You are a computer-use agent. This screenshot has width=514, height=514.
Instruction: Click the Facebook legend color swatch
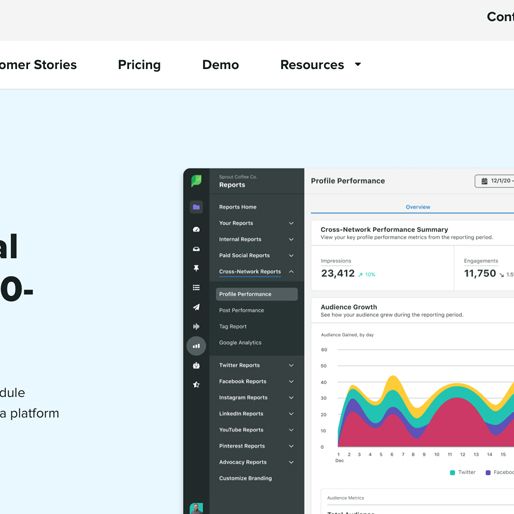[488, 472]
